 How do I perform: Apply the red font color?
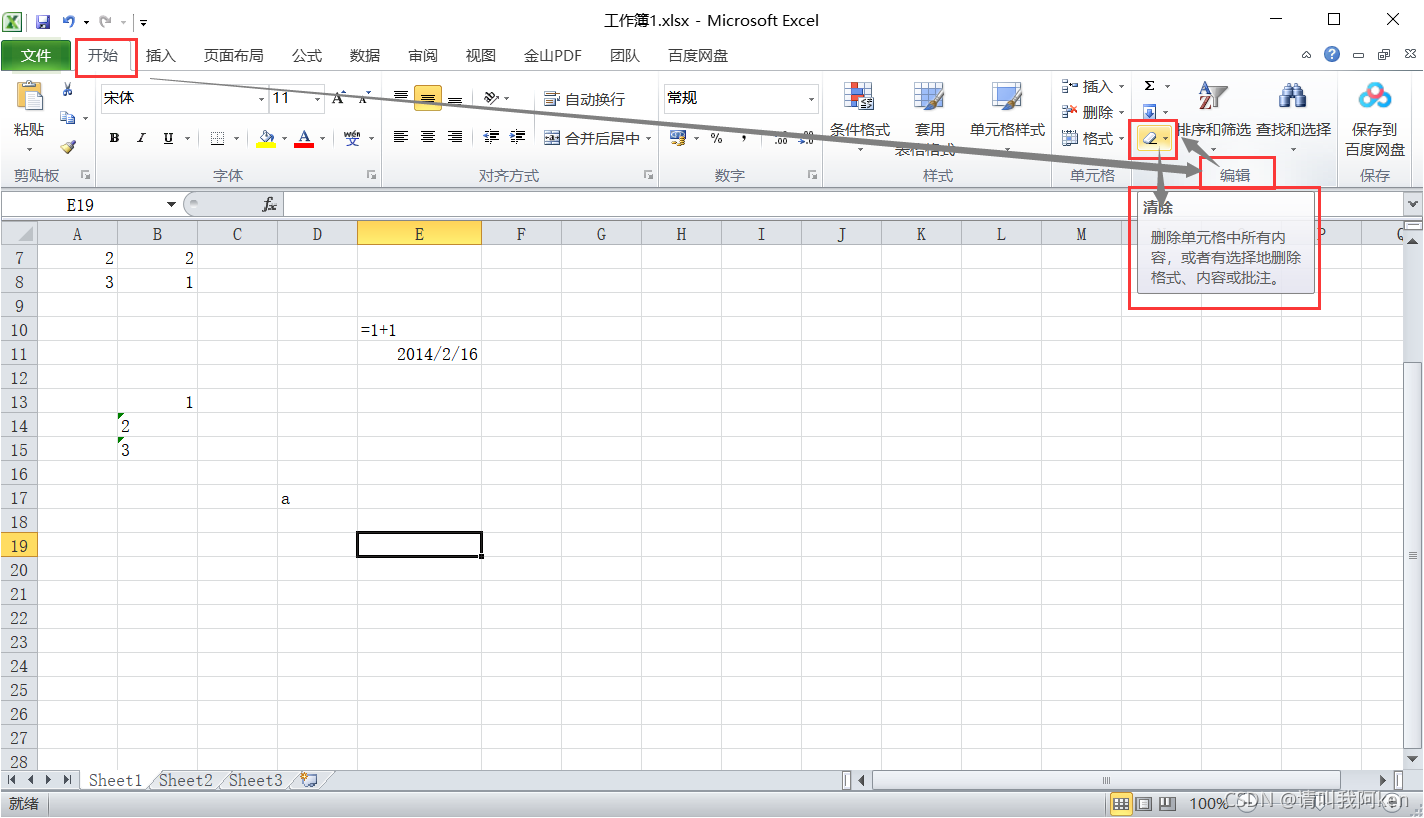tap(304, 139)
